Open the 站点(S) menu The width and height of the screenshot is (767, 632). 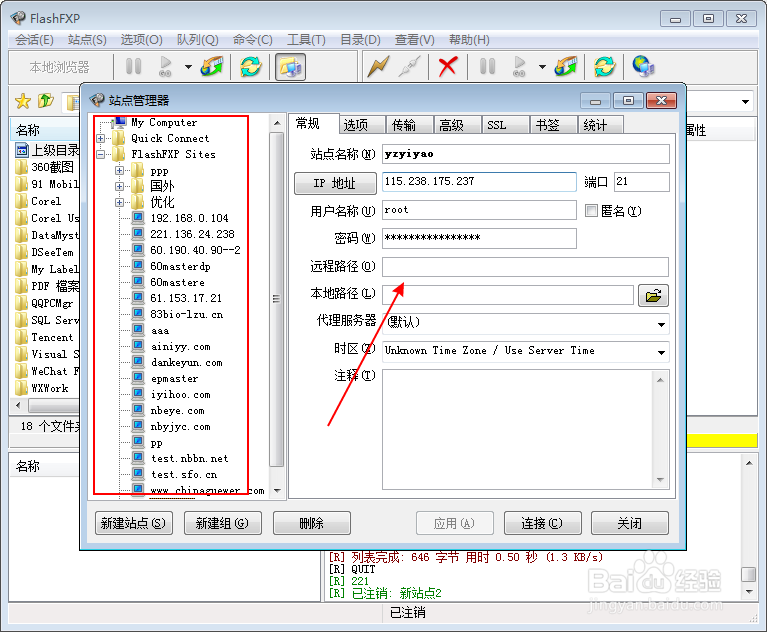click(x=87, y=40)
